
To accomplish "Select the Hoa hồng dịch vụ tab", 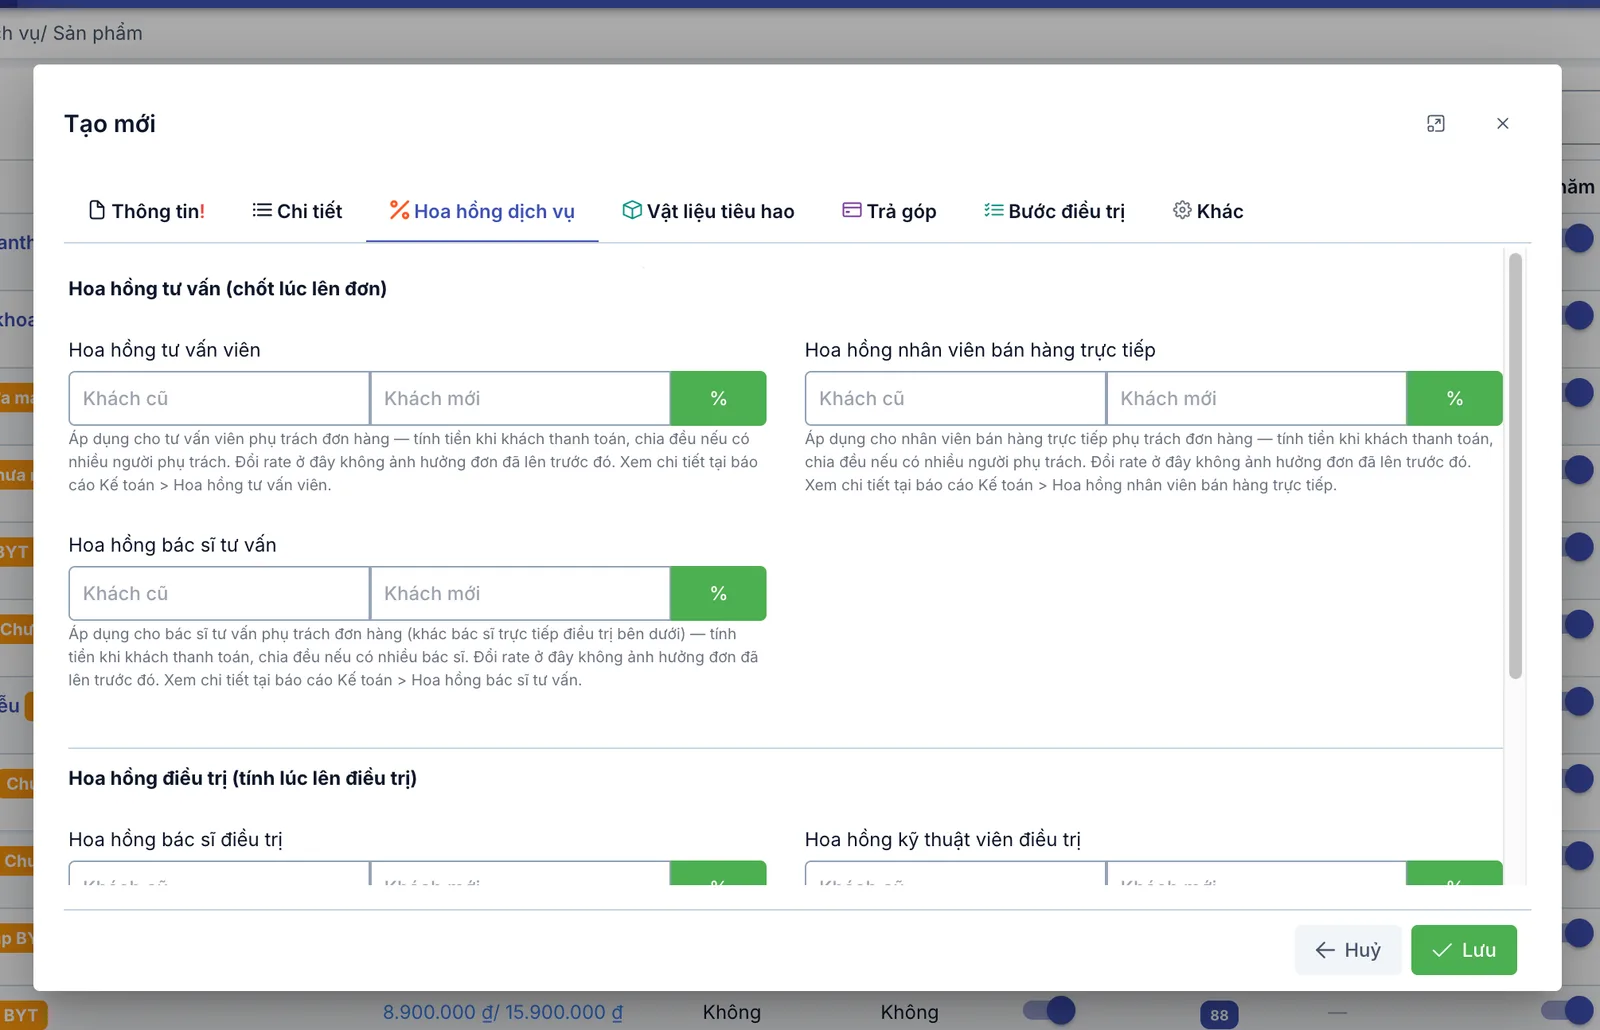I will point(482,211).
